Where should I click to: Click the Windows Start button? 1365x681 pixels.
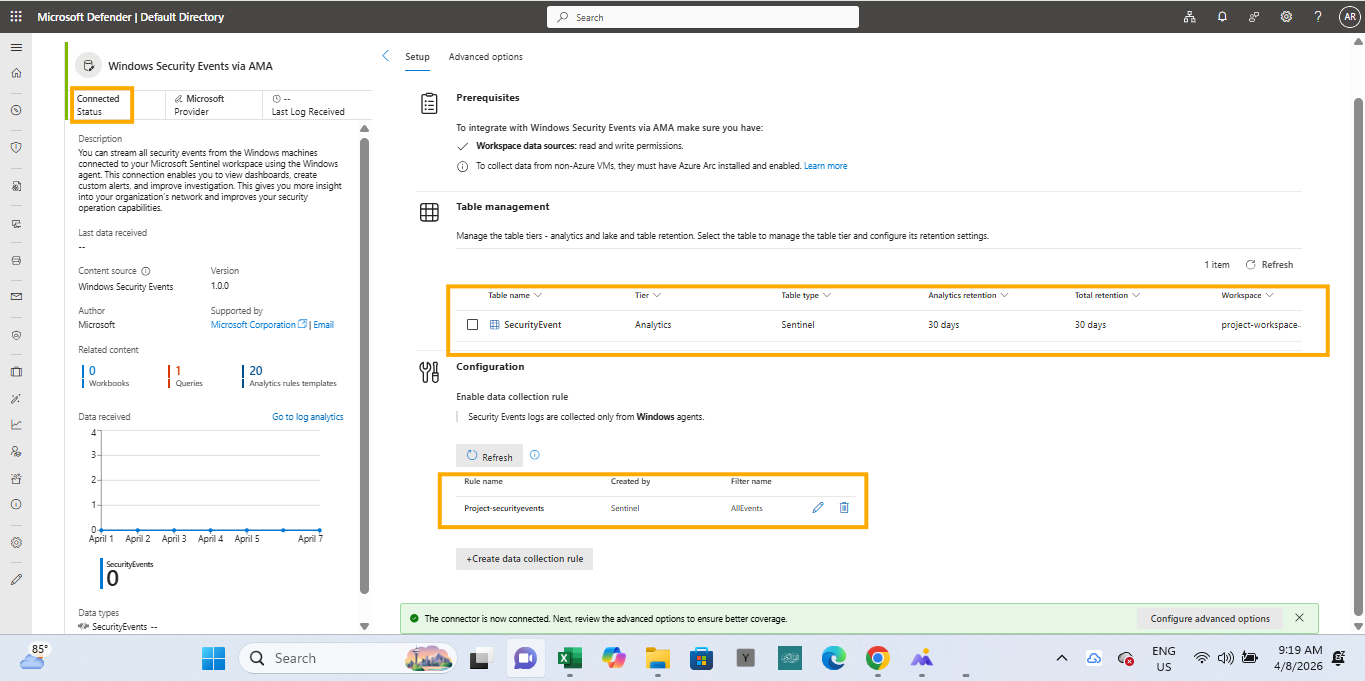click(x=214, y=658)
